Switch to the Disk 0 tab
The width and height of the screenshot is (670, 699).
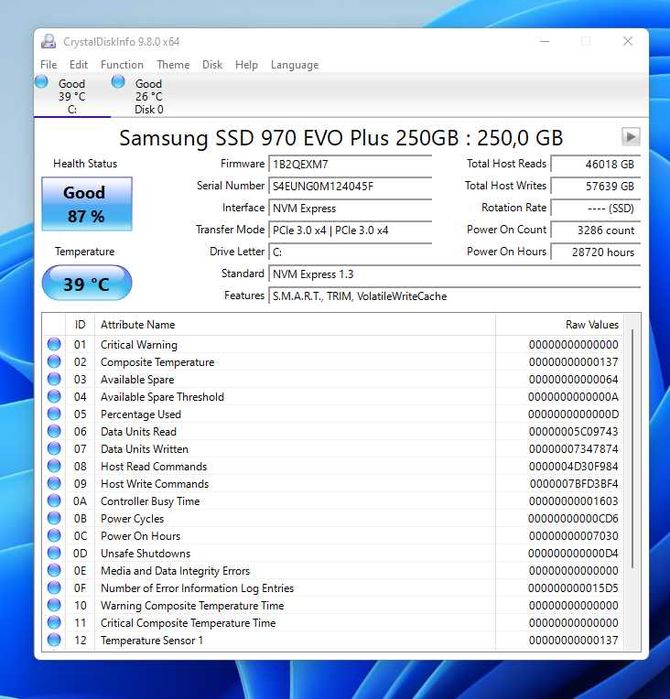[x=148, y=96]
